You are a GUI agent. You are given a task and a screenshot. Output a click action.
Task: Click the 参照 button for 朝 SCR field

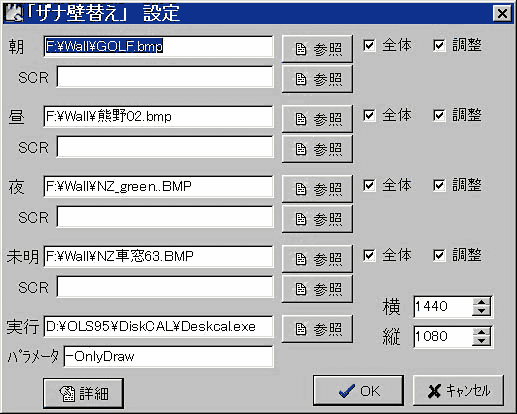317,79
